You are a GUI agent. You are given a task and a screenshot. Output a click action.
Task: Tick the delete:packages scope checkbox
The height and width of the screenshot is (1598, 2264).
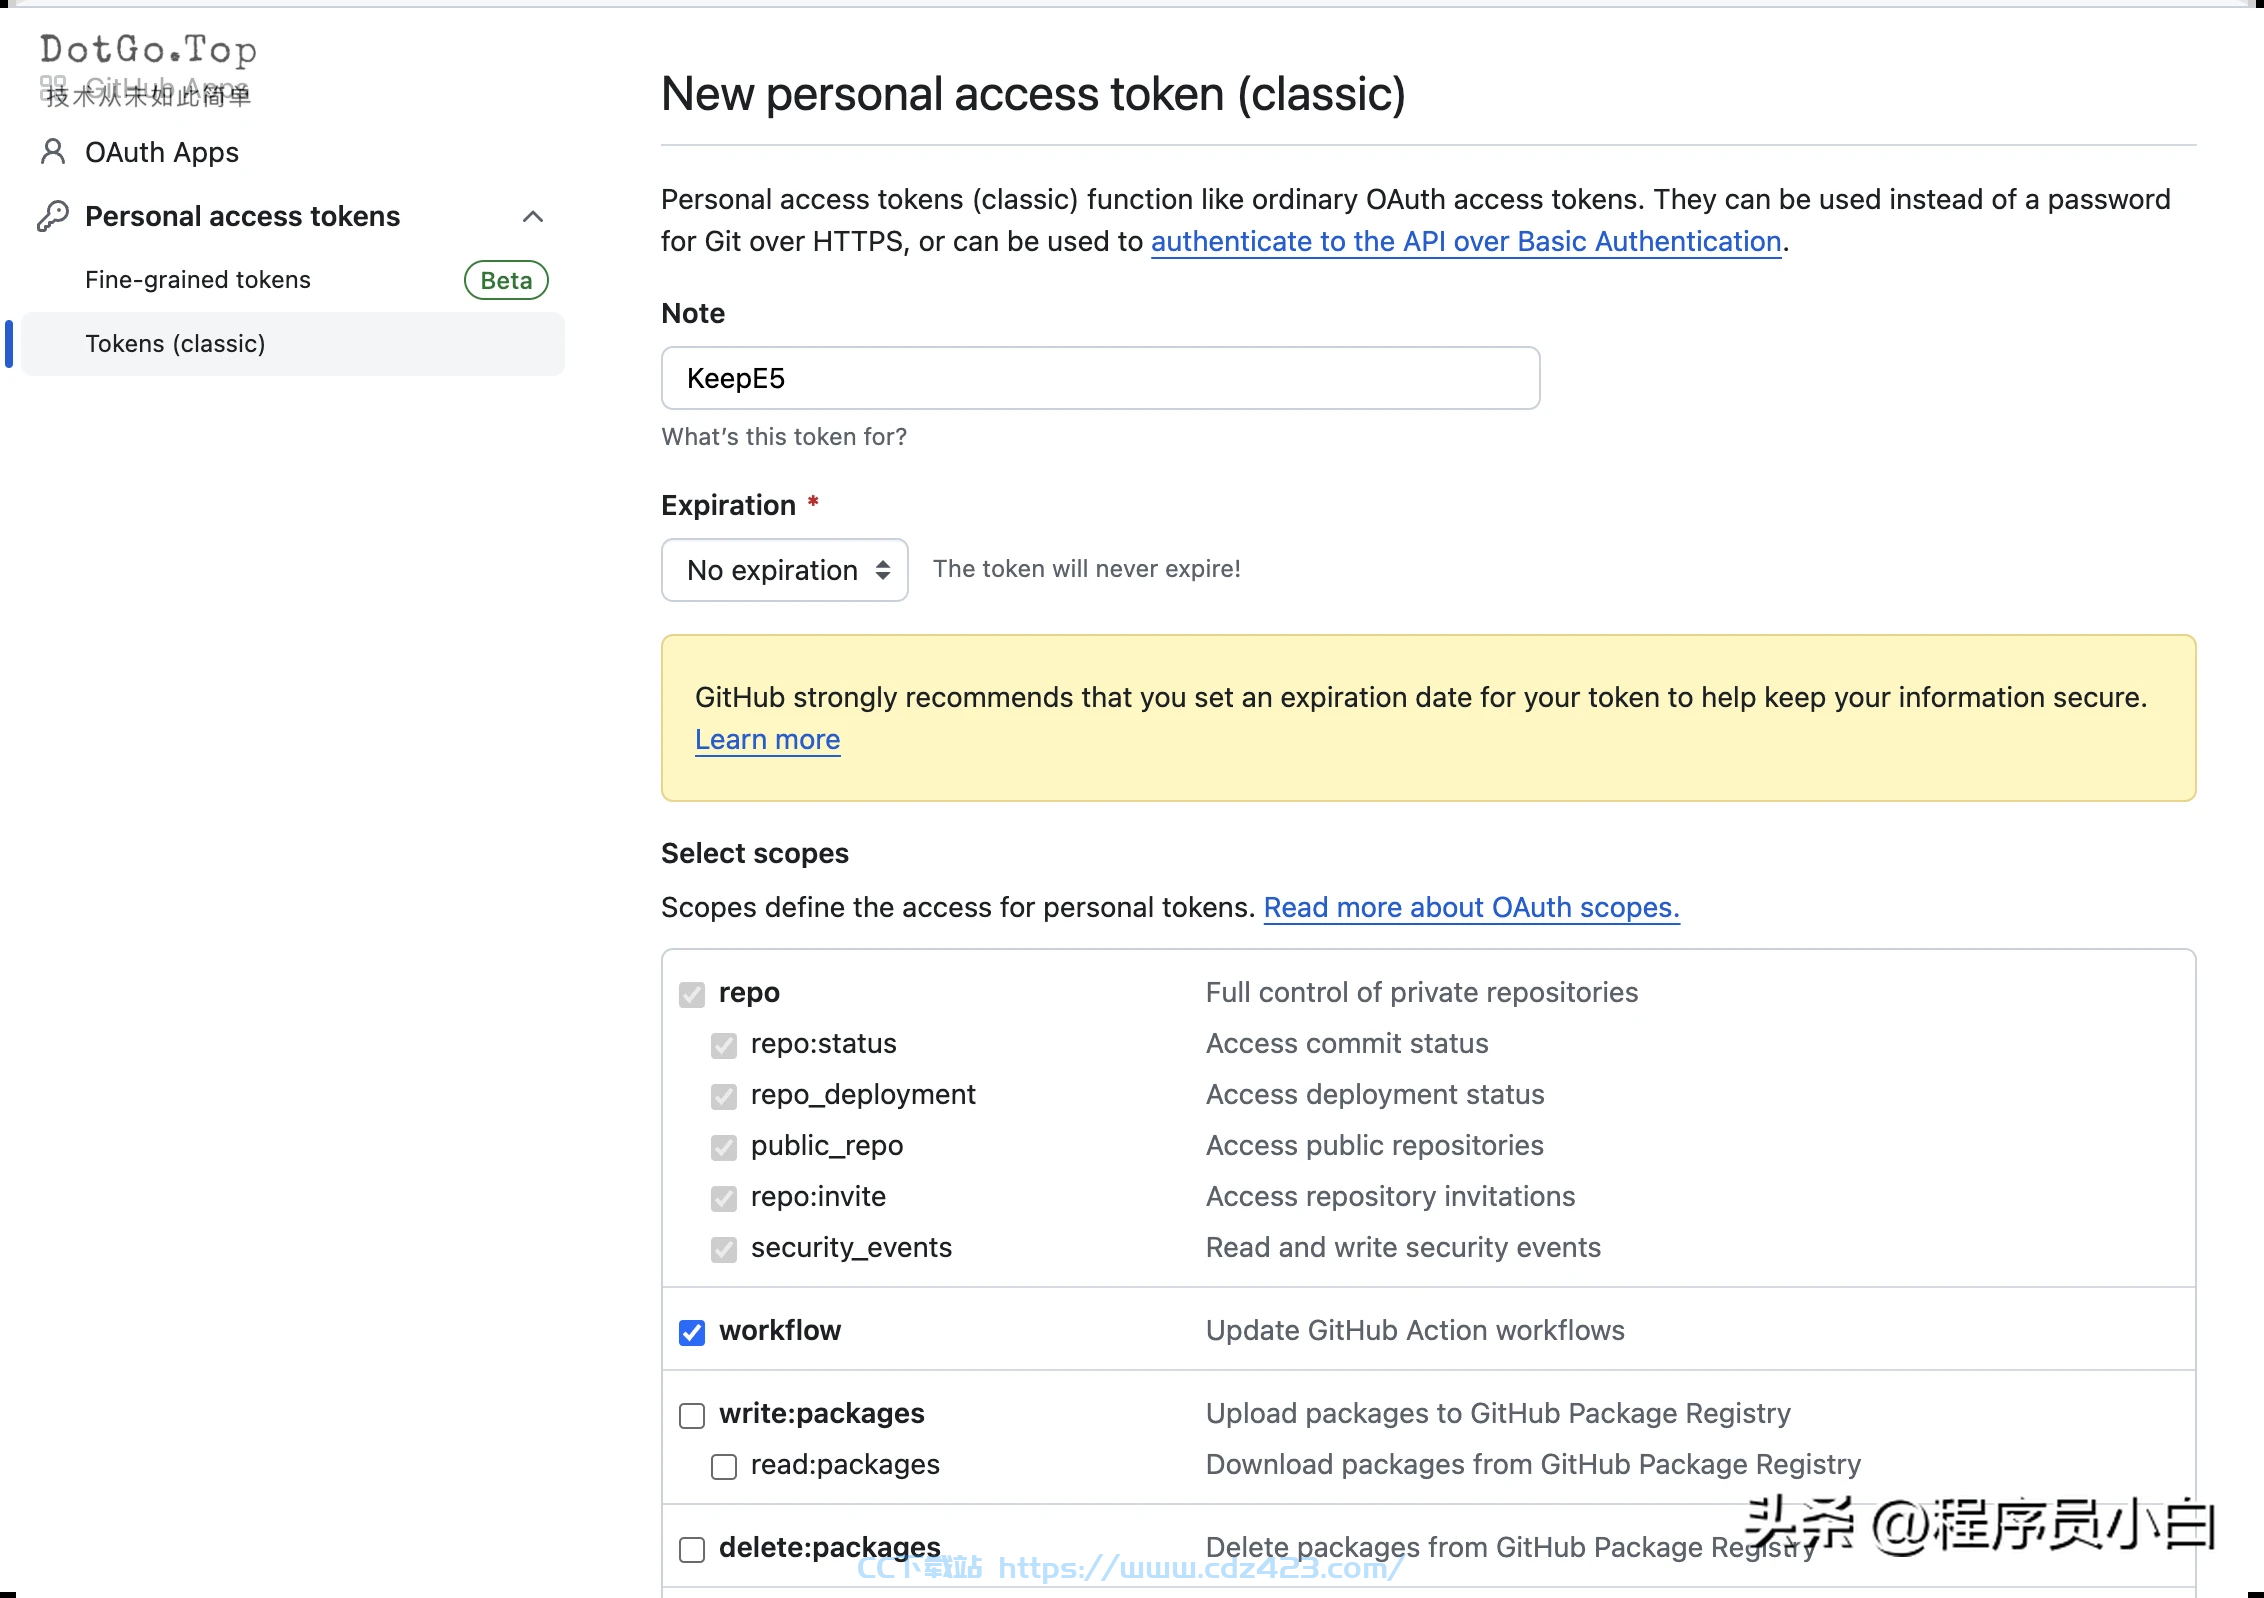pos(692,1549)
